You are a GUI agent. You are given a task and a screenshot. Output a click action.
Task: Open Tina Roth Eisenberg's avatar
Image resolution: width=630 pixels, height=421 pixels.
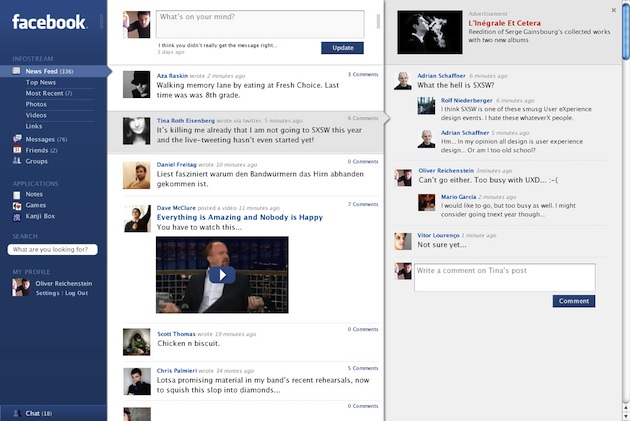137,131
